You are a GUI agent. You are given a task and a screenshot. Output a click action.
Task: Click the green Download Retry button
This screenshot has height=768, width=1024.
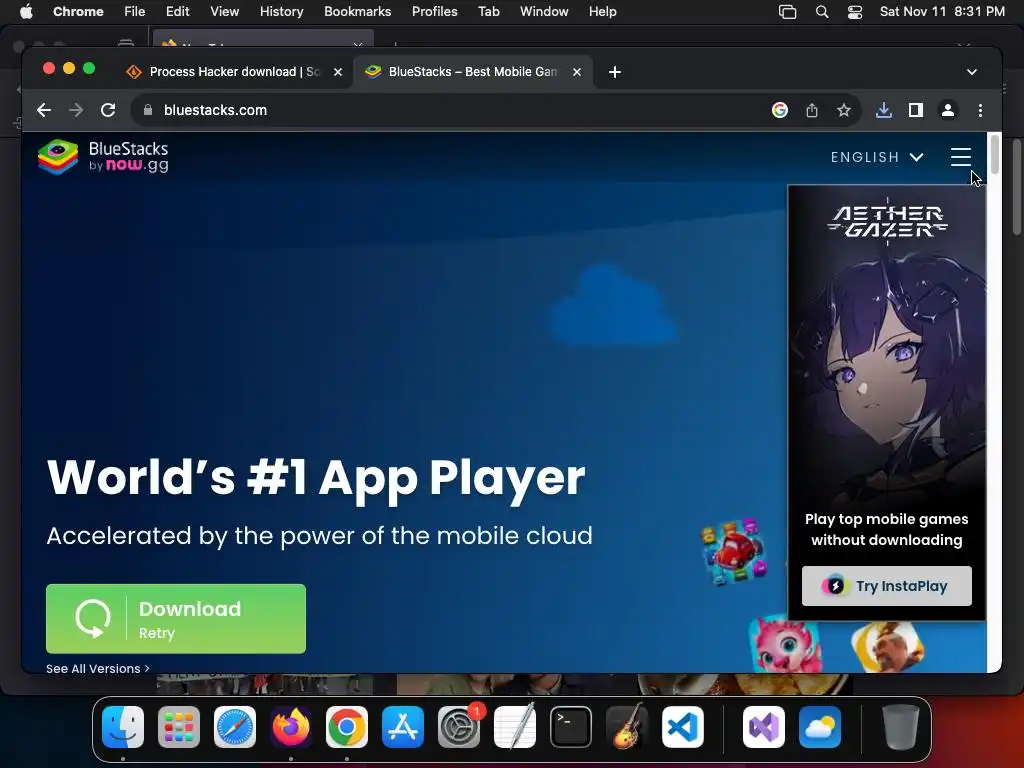click(176, 618)
